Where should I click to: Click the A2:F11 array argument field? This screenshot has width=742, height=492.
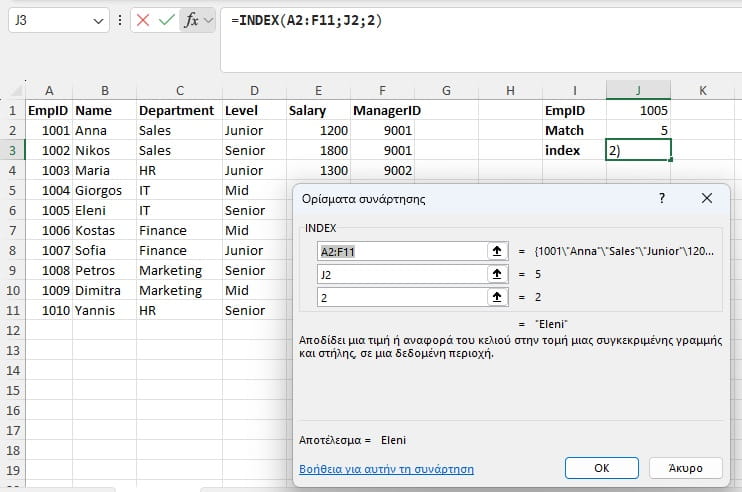(x=402, y=251)
